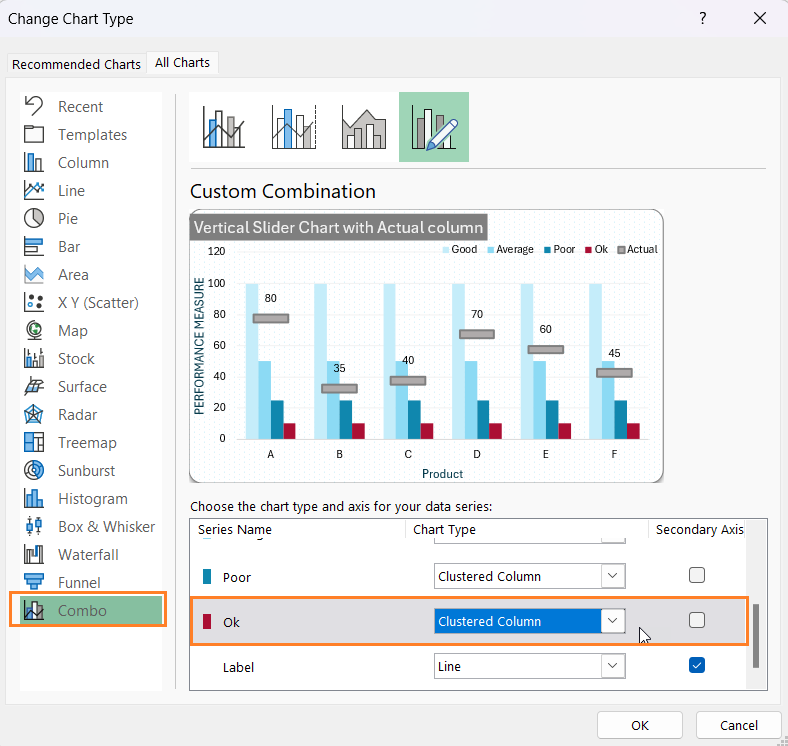Click the preview chart title text
Viewport: 788px width, 746px height.
[338, 227]
